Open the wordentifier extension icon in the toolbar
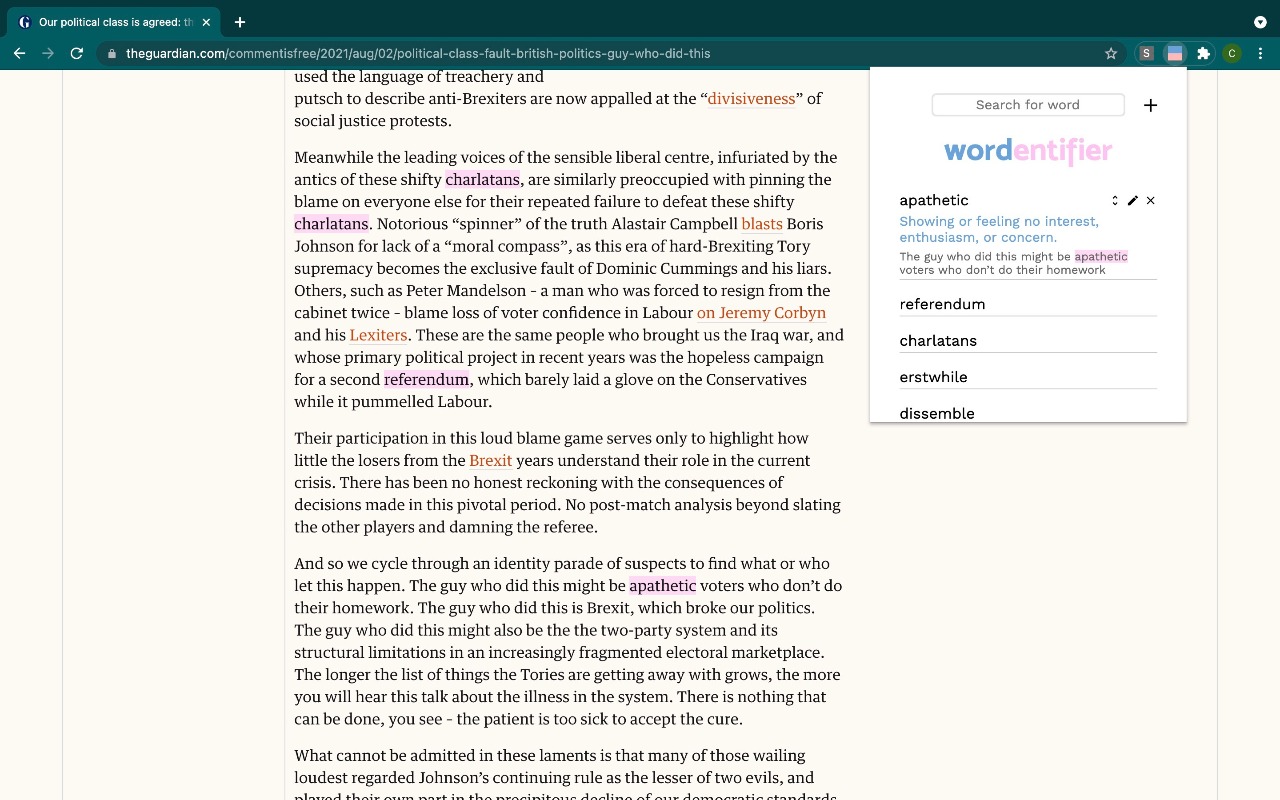1280x800 pixels. pyautogui.click(x=1174, y=52)
